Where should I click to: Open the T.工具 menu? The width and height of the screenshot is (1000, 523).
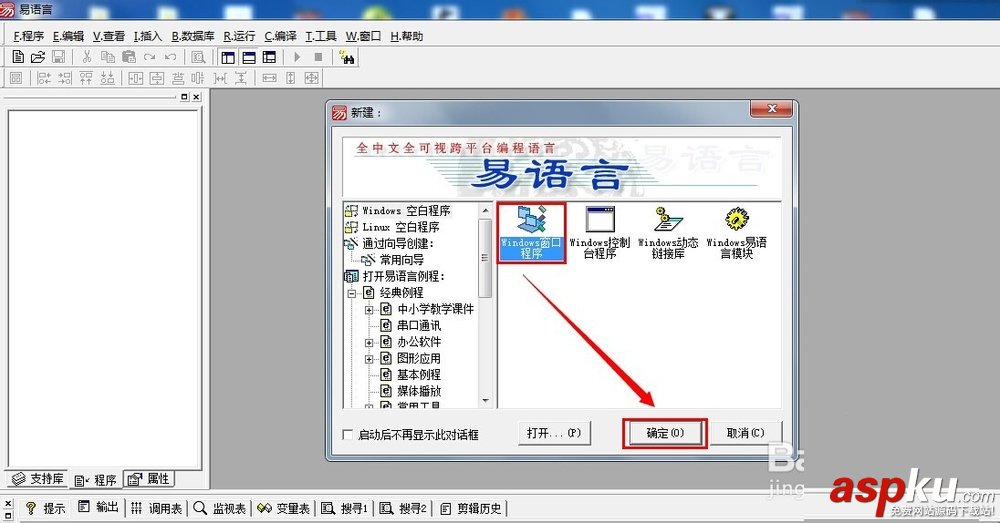point(321,36)
